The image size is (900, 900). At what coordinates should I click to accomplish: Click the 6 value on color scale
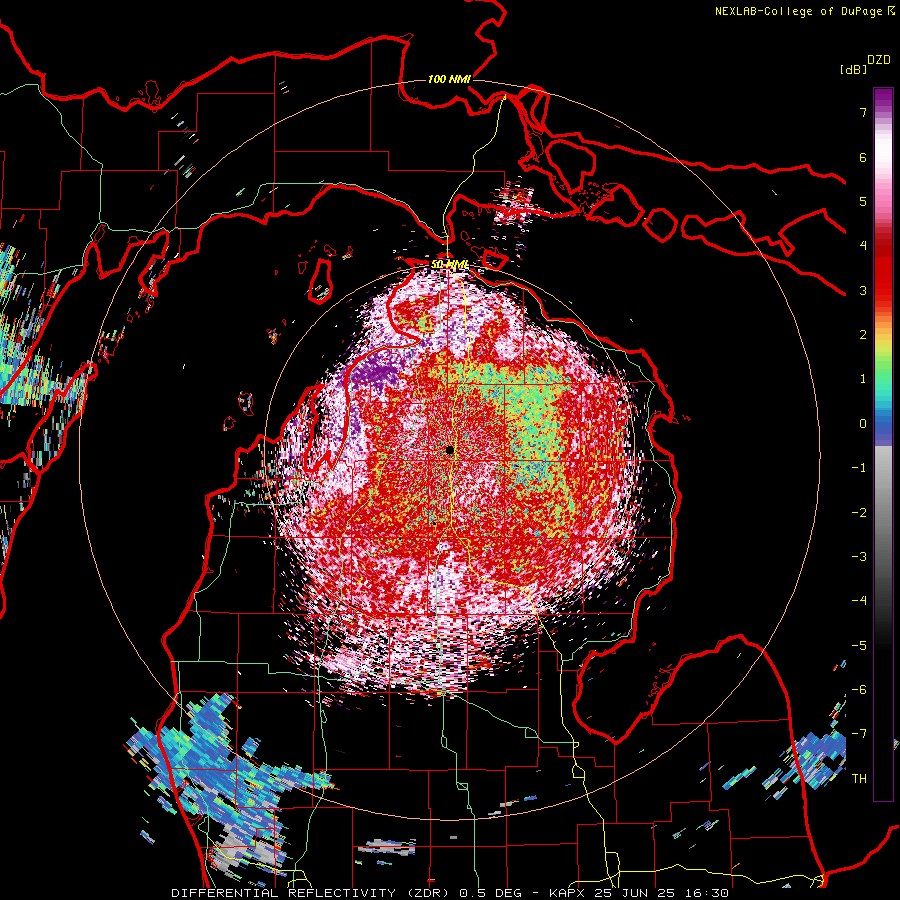[x=863, y=157]
